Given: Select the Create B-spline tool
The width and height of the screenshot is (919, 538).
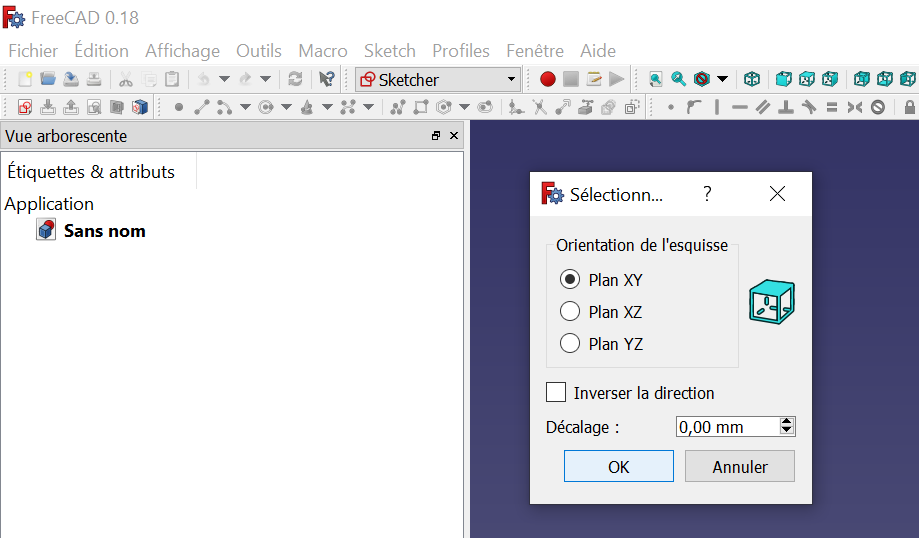Looking at the screenshot, I should pos(348,107).
